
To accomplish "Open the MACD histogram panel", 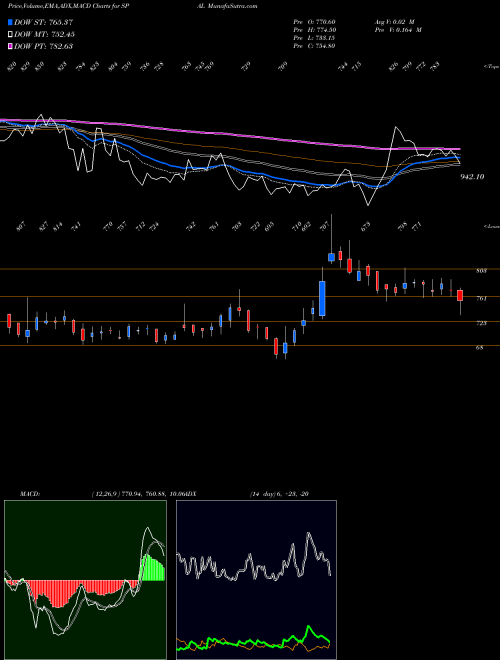I will pos(85,580).
